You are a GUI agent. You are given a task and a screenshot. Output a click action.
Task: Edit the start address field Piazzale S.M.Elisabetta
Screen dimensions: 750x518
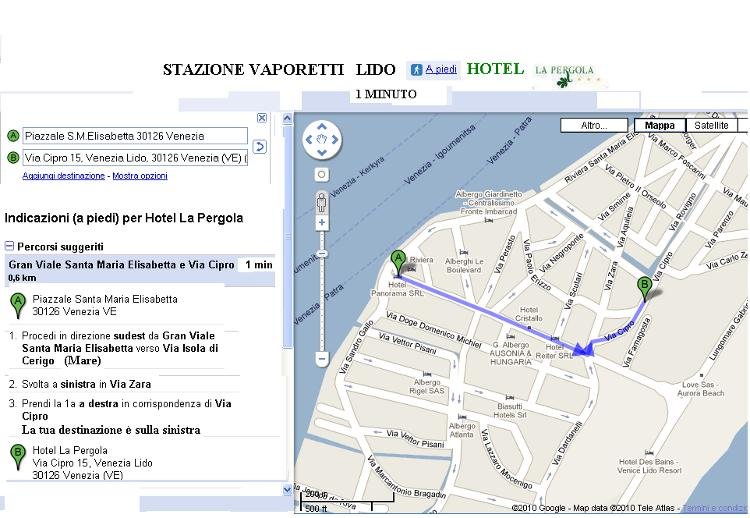tap(135, 136)
